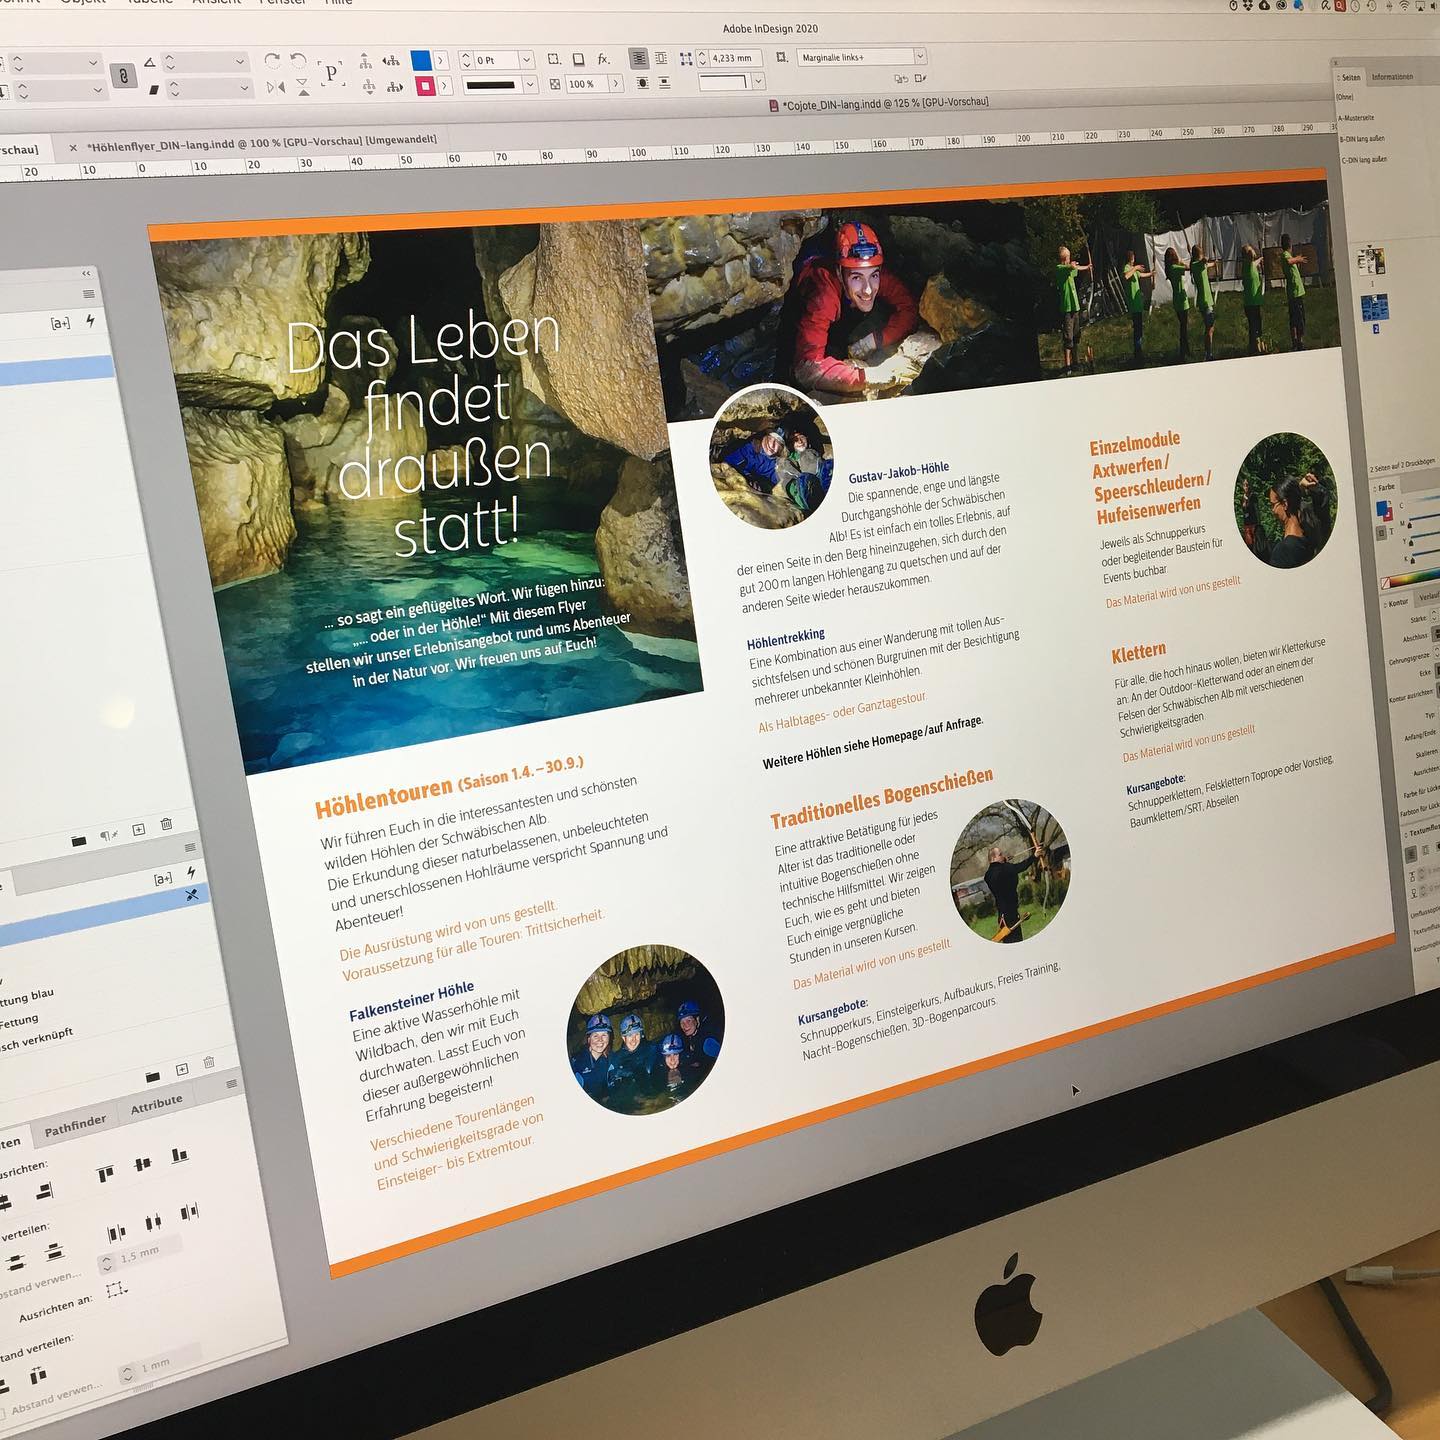Click the Flip Vertical icon
The width and height of the screenshot is (1440, 1440).
pyautogui.click(x=302, y=87)
